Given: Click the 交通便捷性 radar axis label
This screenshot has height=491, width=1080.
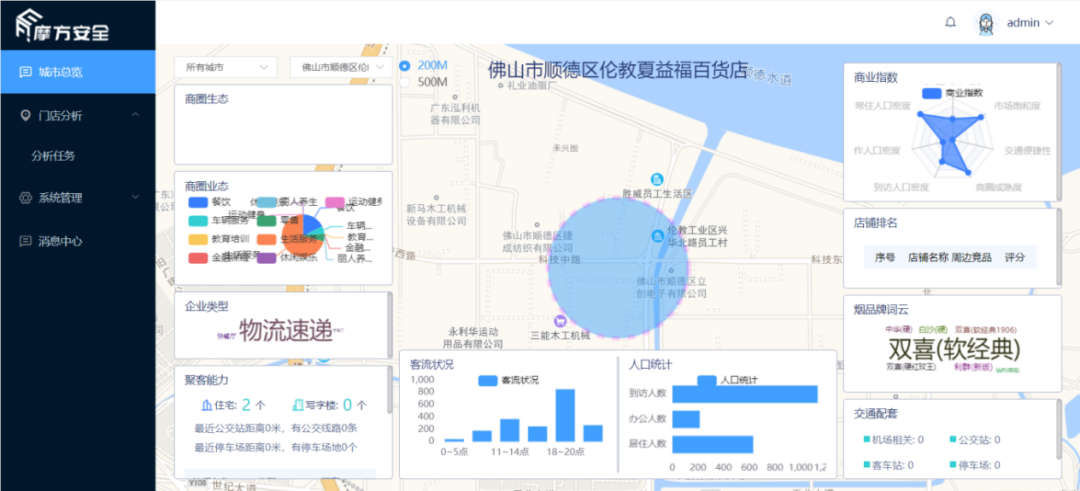Looking at the screenshot, I should tap(1027, 149).
